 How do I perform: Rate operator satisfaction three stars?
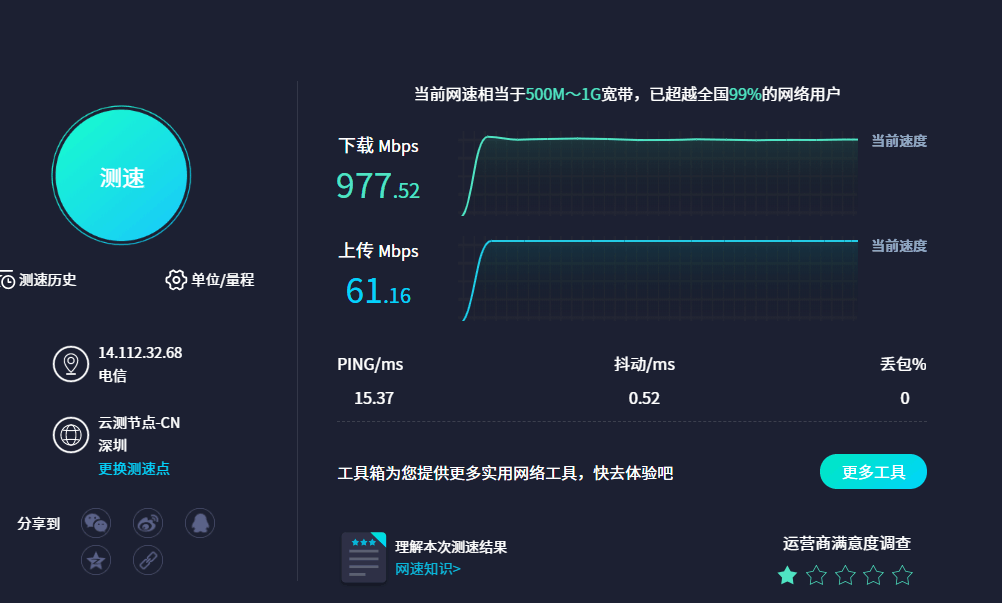pyautogui.click(x=845, y=575)
